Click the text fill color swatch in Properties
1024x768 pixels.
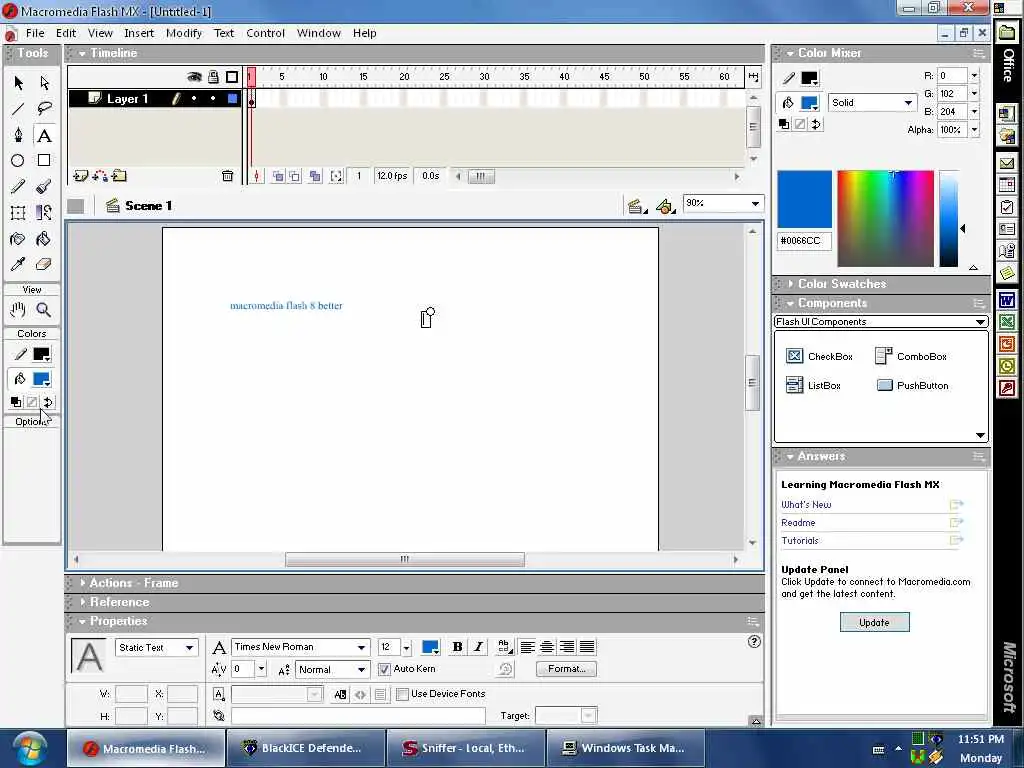coord(430,647)
